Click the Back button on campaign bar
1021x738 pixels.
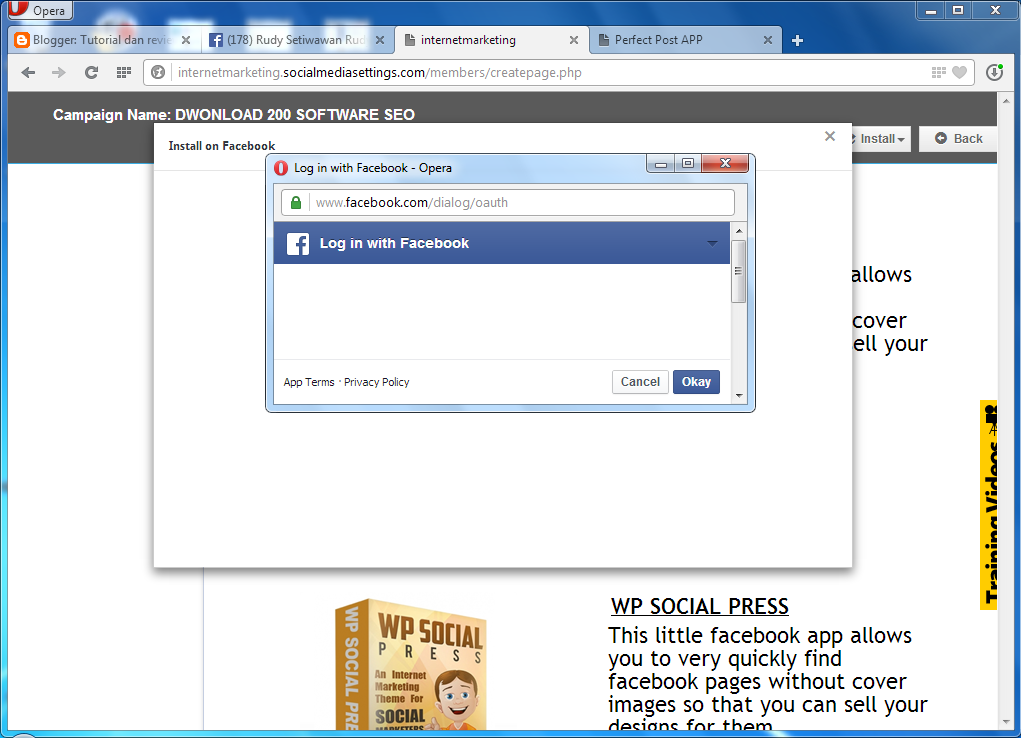[x=958, y=139]
